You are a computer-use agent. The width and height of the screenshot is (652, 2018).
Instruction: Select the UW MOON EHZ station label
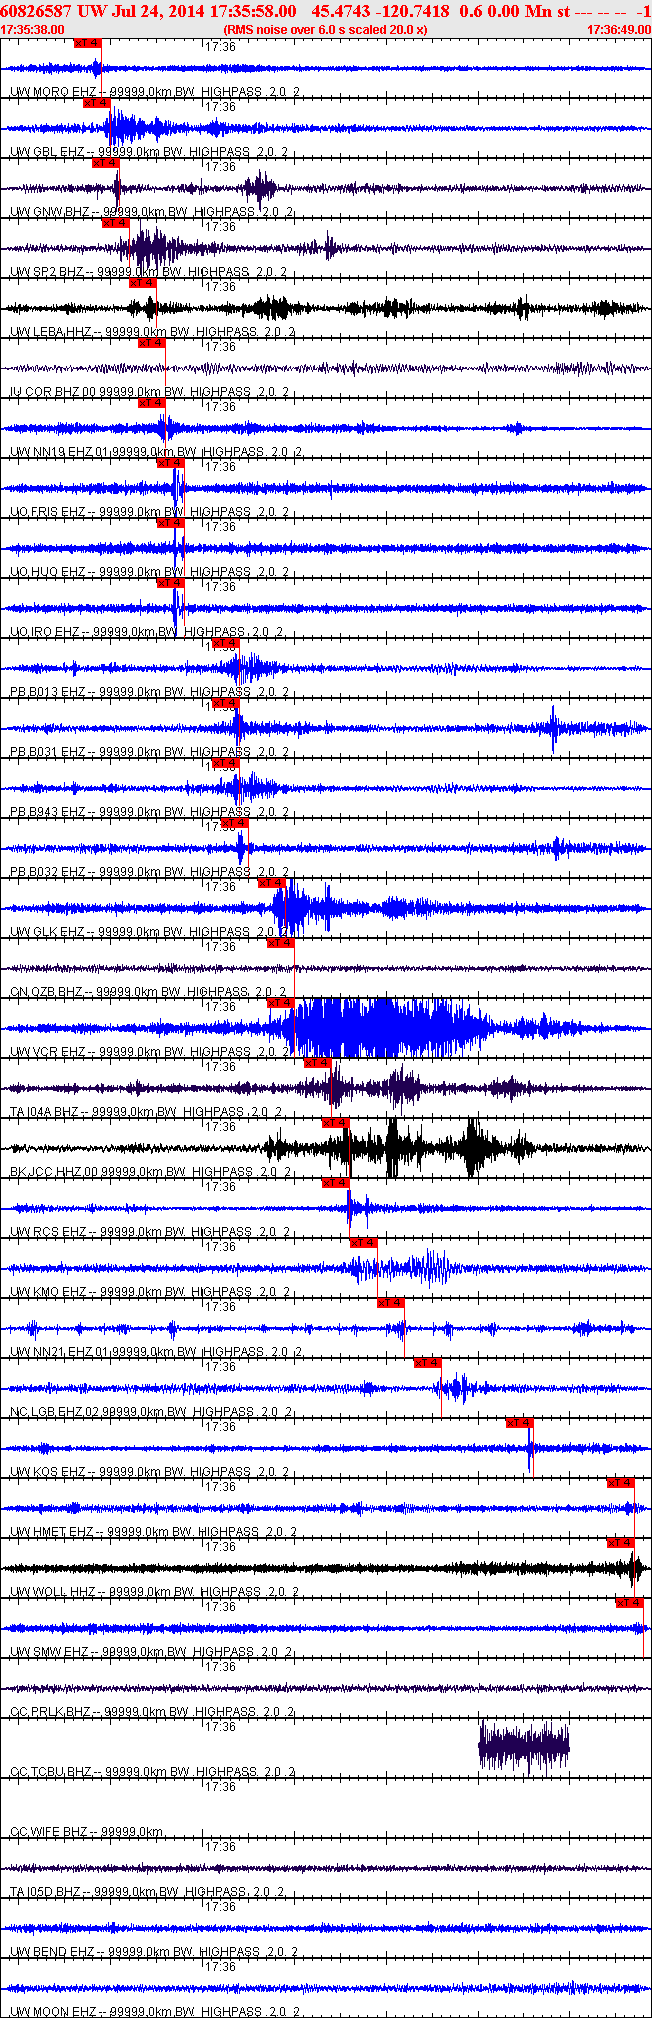point(52,2011)
